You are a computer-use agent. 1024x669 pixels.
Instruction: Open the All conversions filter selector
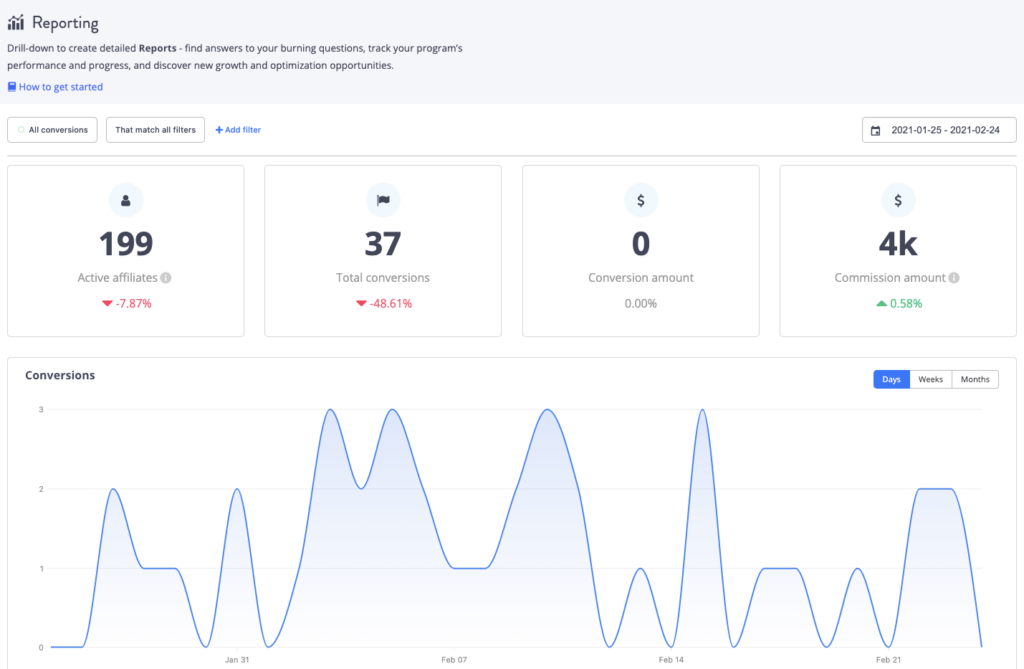pos(52,129)
